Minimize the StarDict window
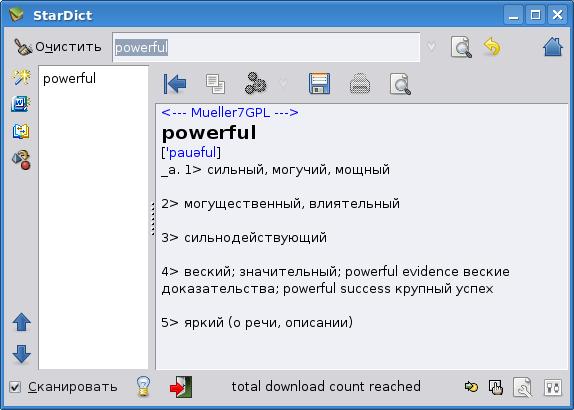The image size is (574, 410). [513, 15]
